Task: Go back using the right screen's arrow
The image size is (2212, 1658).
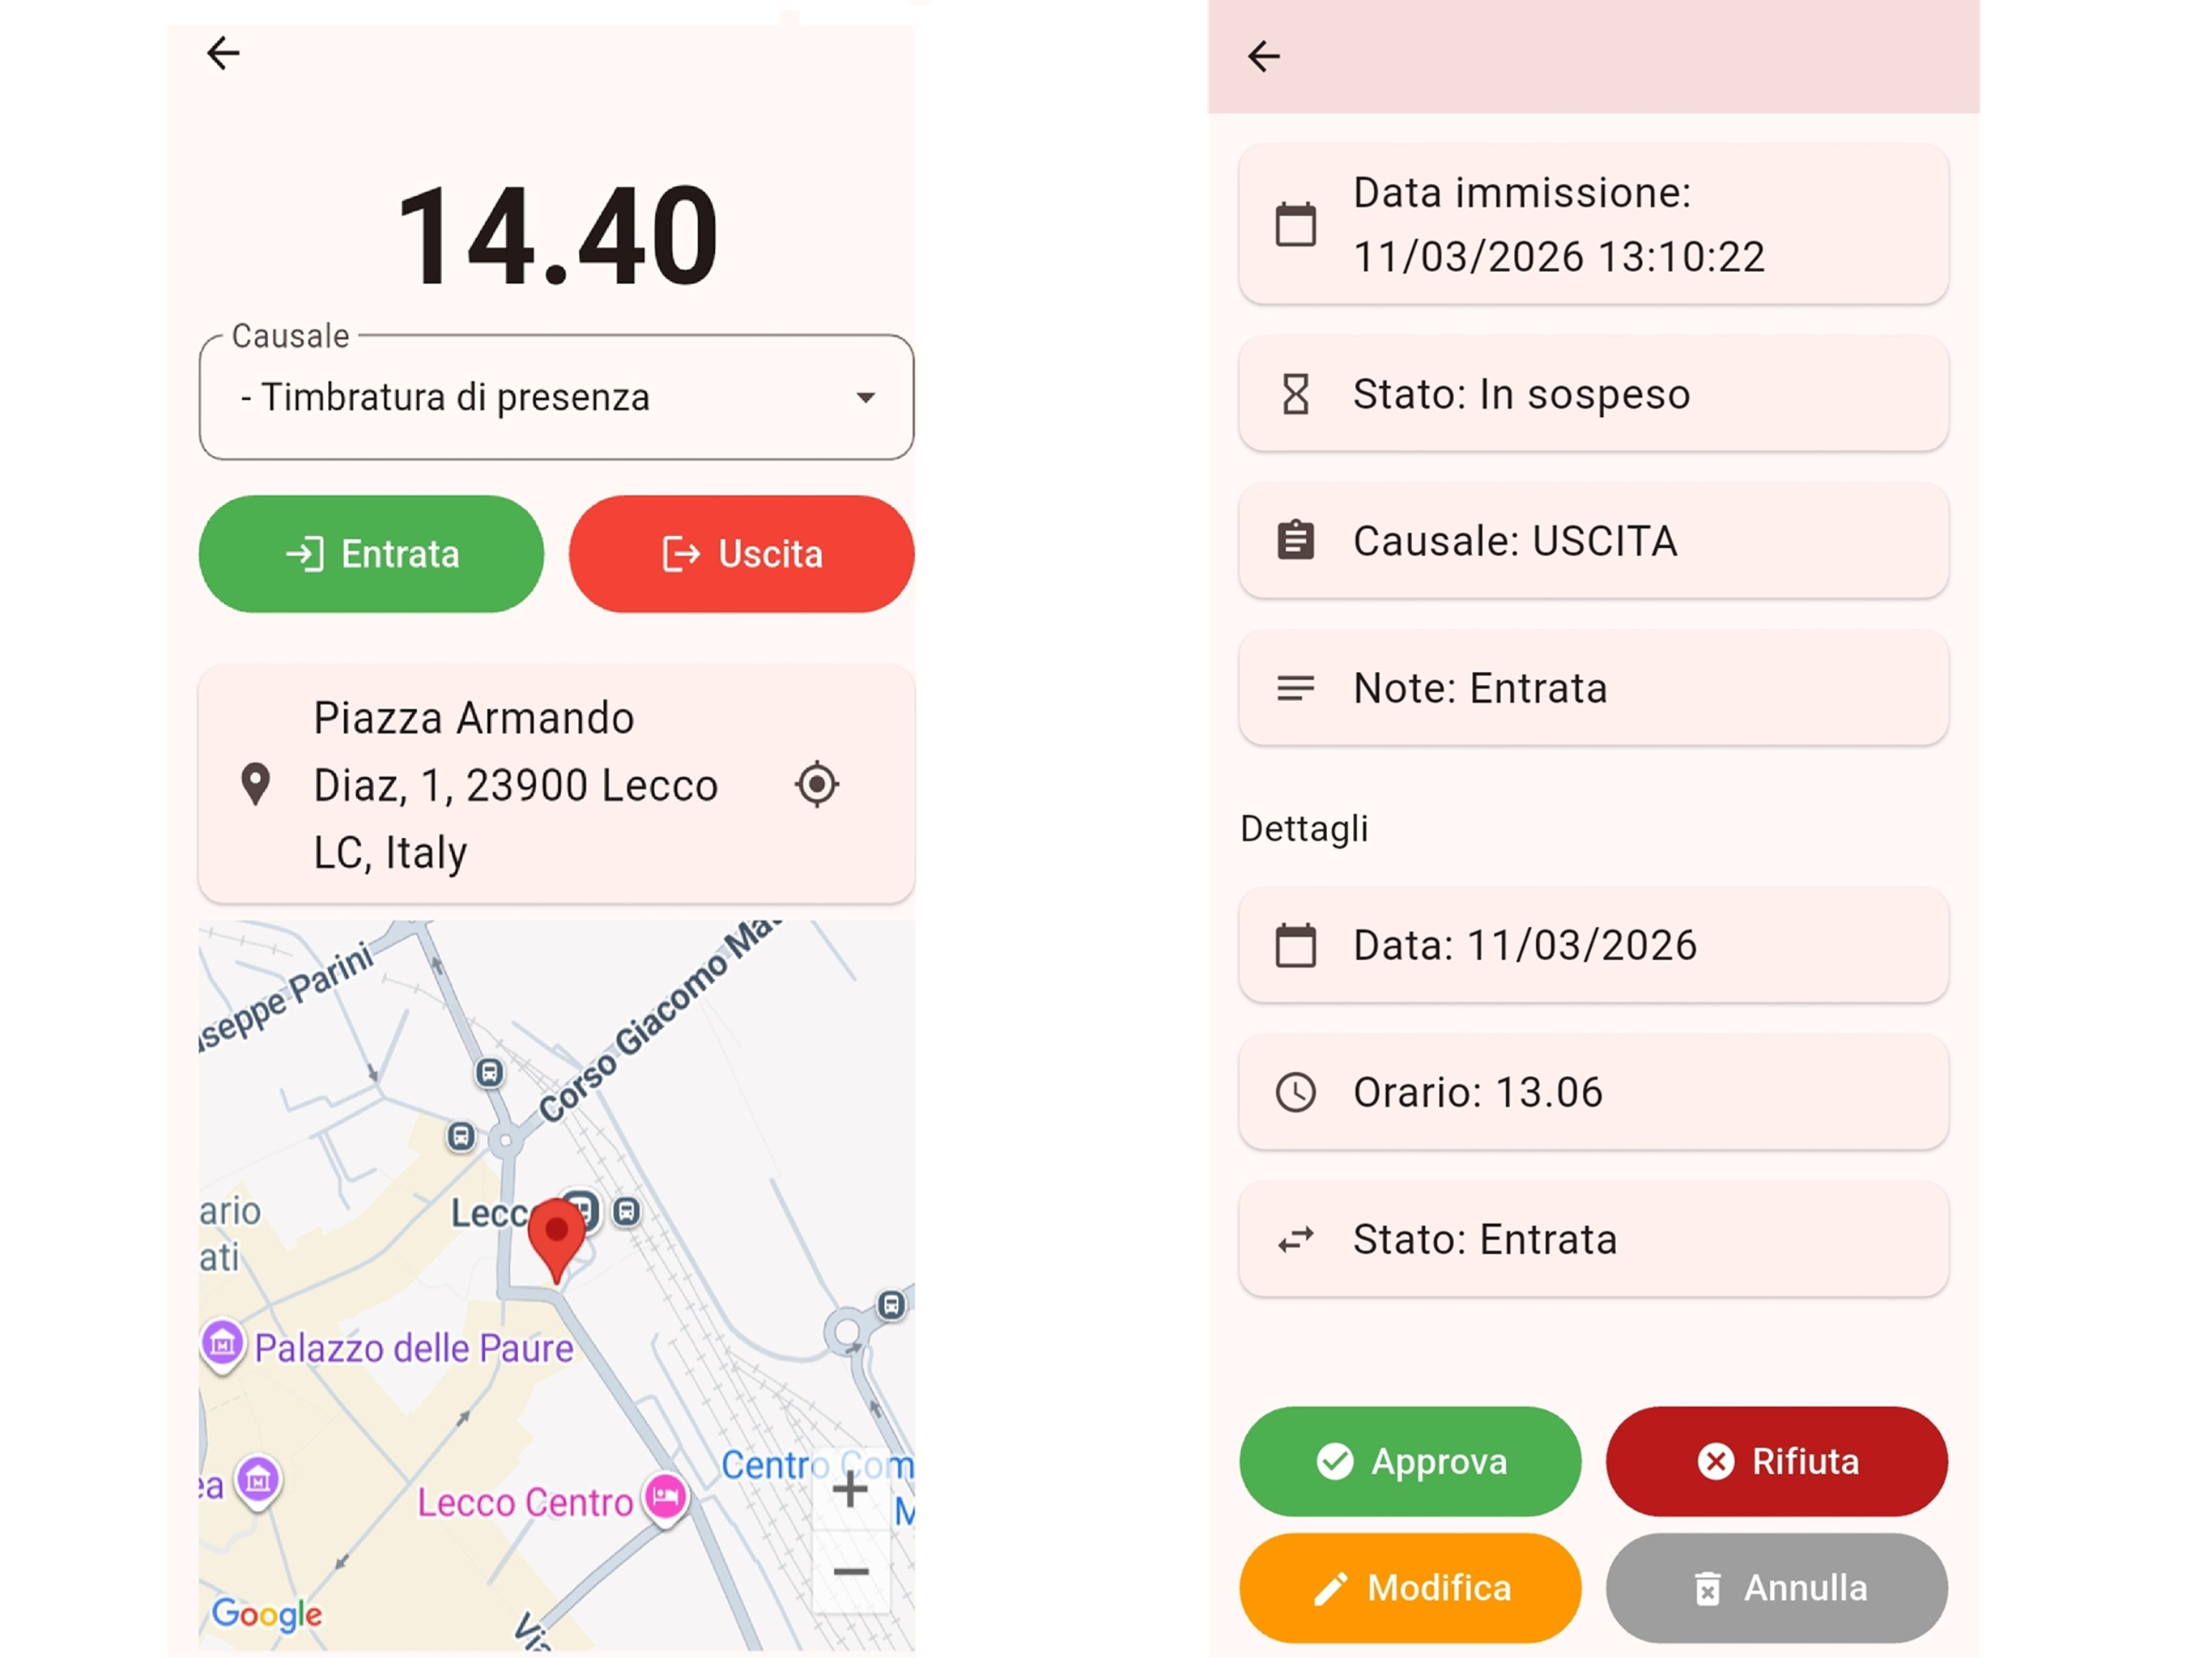Action: 1264,56
